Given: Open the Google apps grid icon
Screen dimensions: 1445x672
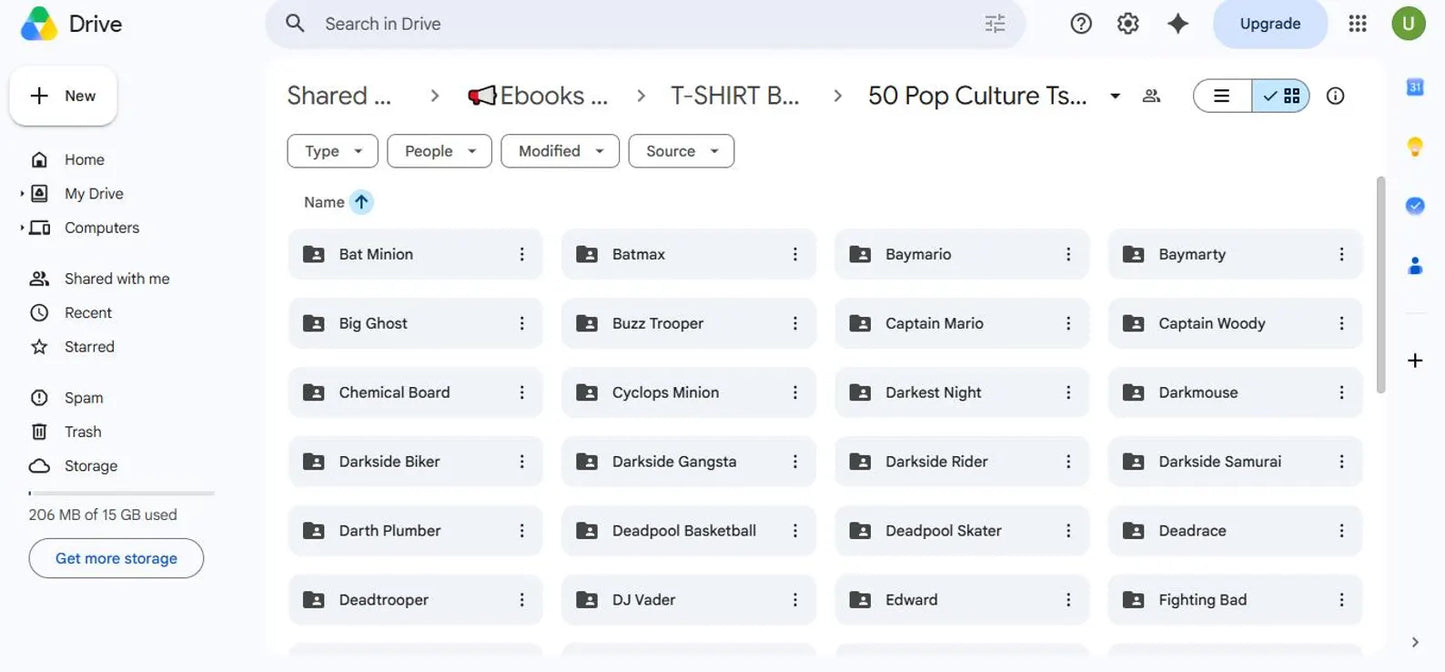Looking at the screenshot, I should pos(1357,23).
